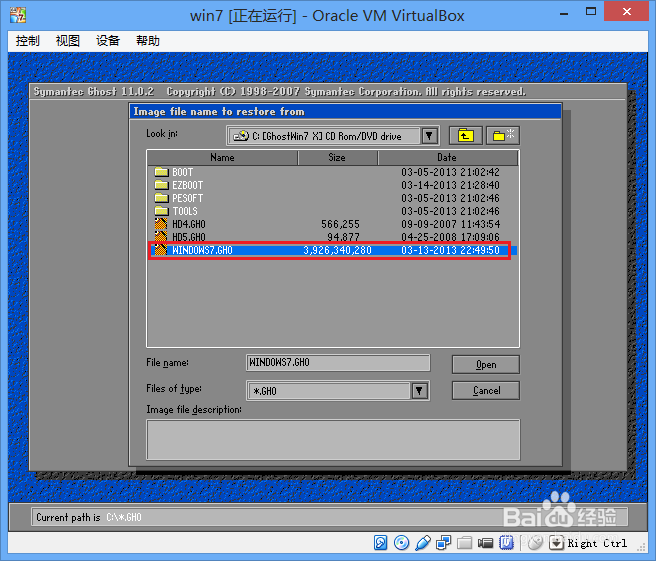Click the USB devices status icon

(423, 543)
